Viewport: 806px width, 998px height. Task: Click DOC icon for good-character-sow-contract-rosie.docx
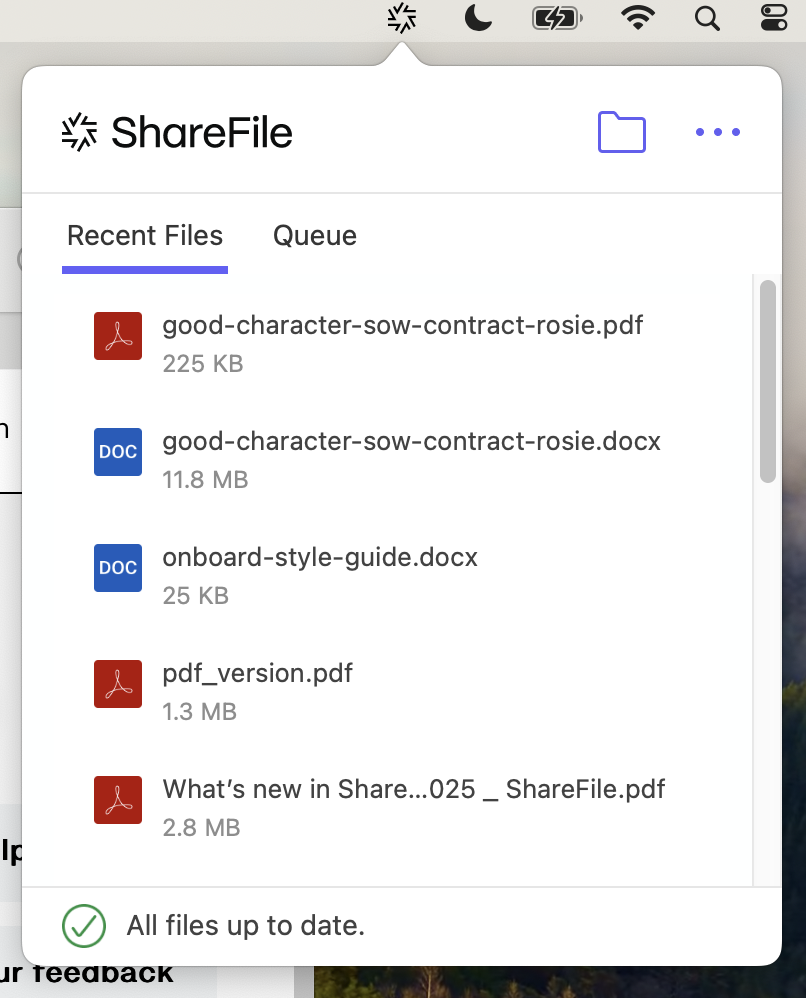click(118, 452)
